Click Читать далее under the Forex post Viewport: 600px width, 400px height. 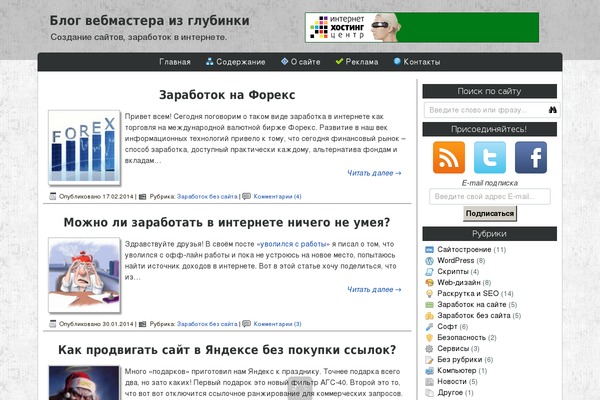(x=374, y=173)
